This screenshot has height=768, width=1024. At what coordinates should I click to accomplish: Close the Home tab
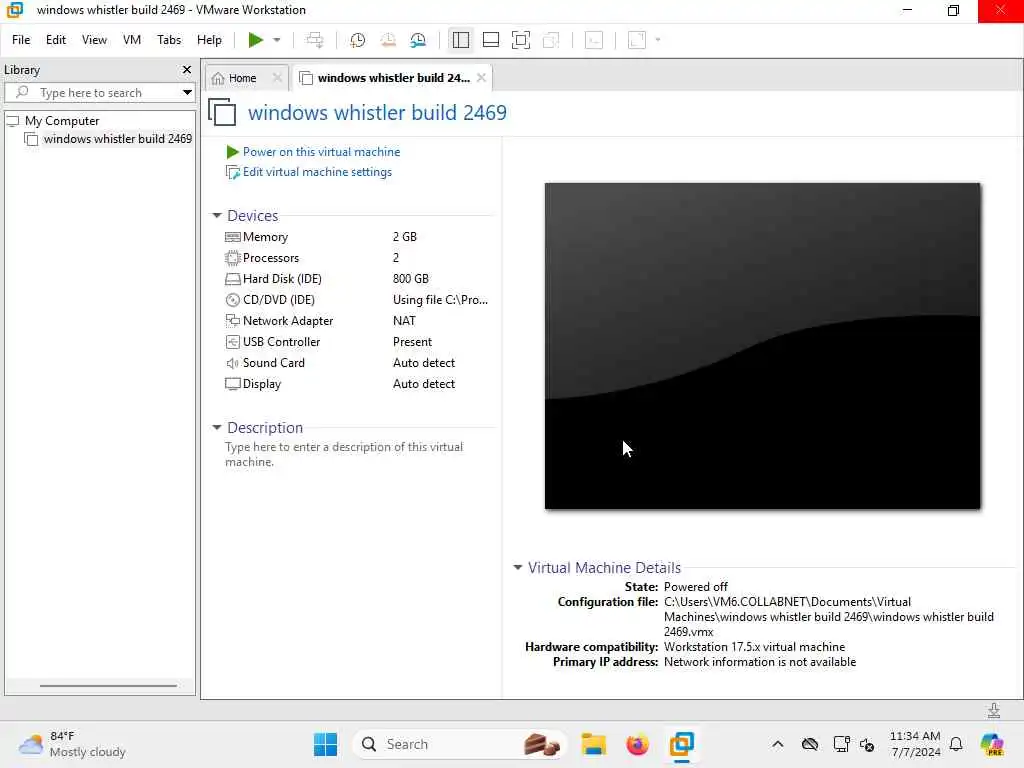pos(277,78)
